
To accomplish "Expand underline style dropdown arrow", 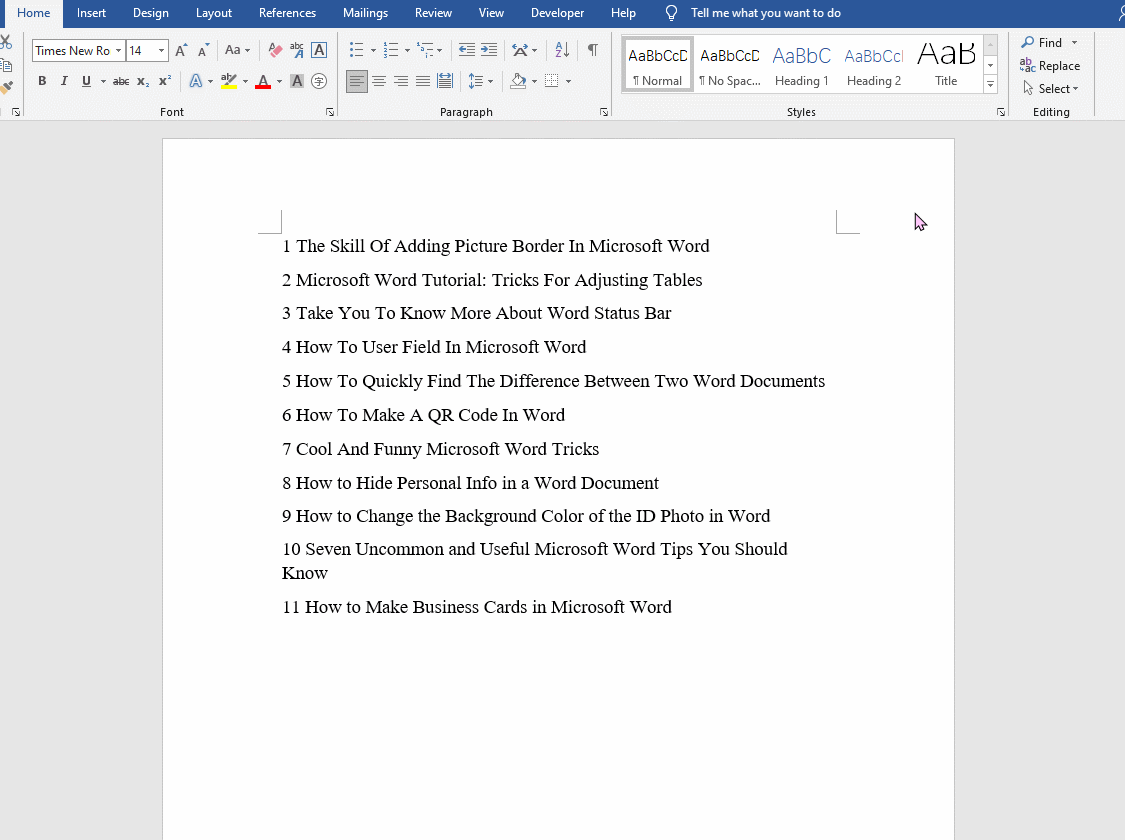I will click(103, 81).
